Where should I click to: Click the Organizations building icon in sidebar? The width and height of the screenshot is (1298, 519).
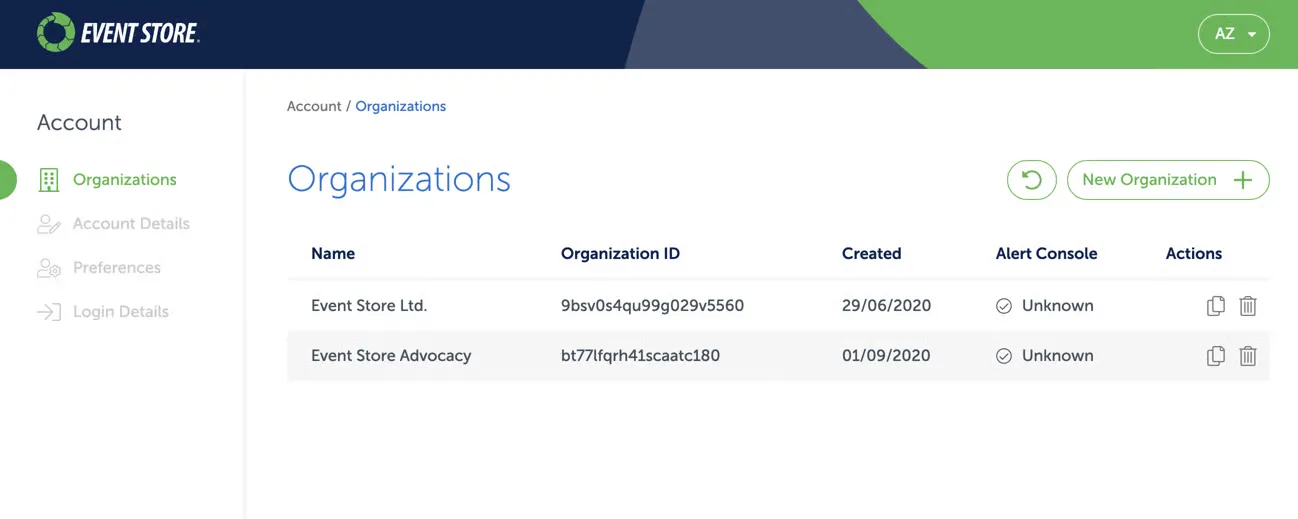pyautogui.click(x=48, y=180)
